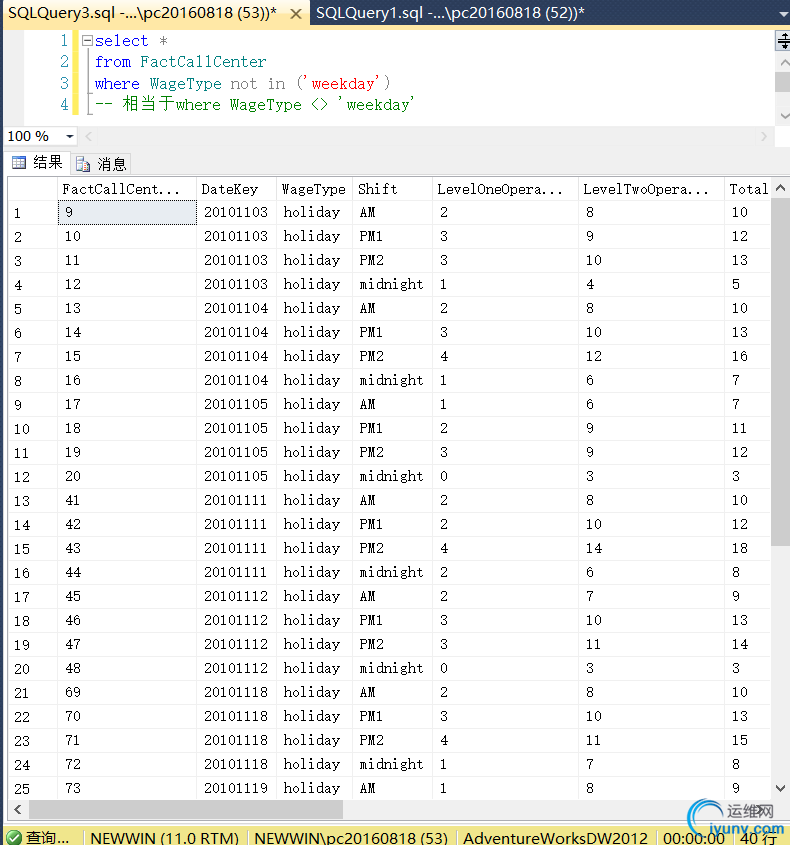Click the FactCallCenter table name in query
This screenshot has height=845, width=790.
pyautogui.click(x=203, y=61)
